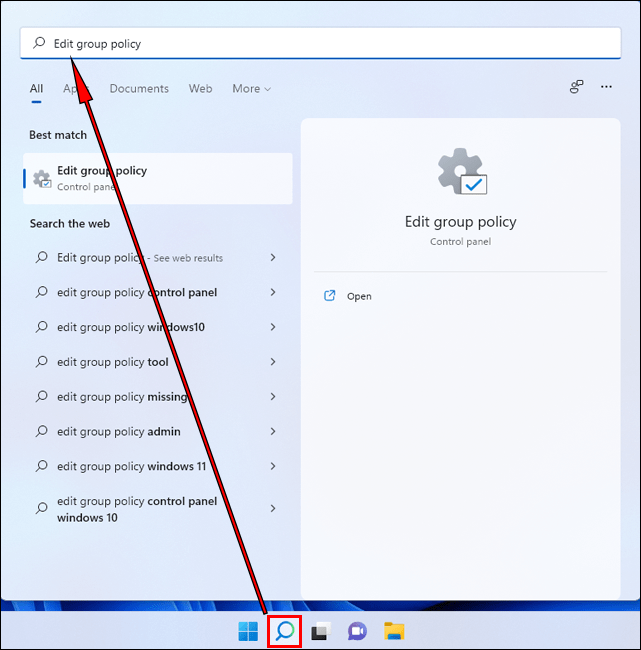Choose 'edit group policy windows10' suggestion
Screen dimensions: 641x650
[x=130, y=327]
